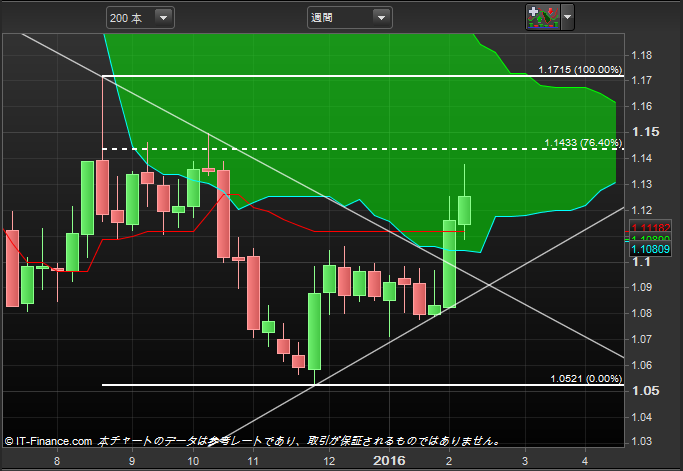Click the add indicator chart icon
Screen dimensions: 683x471
pos(543,17)
